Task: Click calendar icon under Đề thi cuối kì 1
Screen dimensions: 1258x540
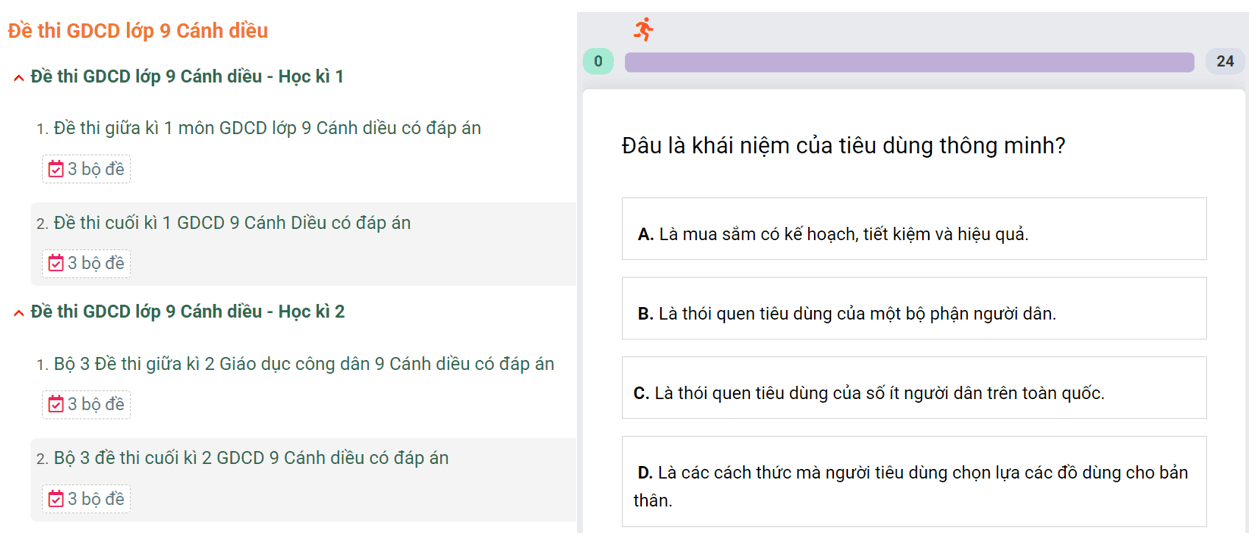Action: click(56, 263)
